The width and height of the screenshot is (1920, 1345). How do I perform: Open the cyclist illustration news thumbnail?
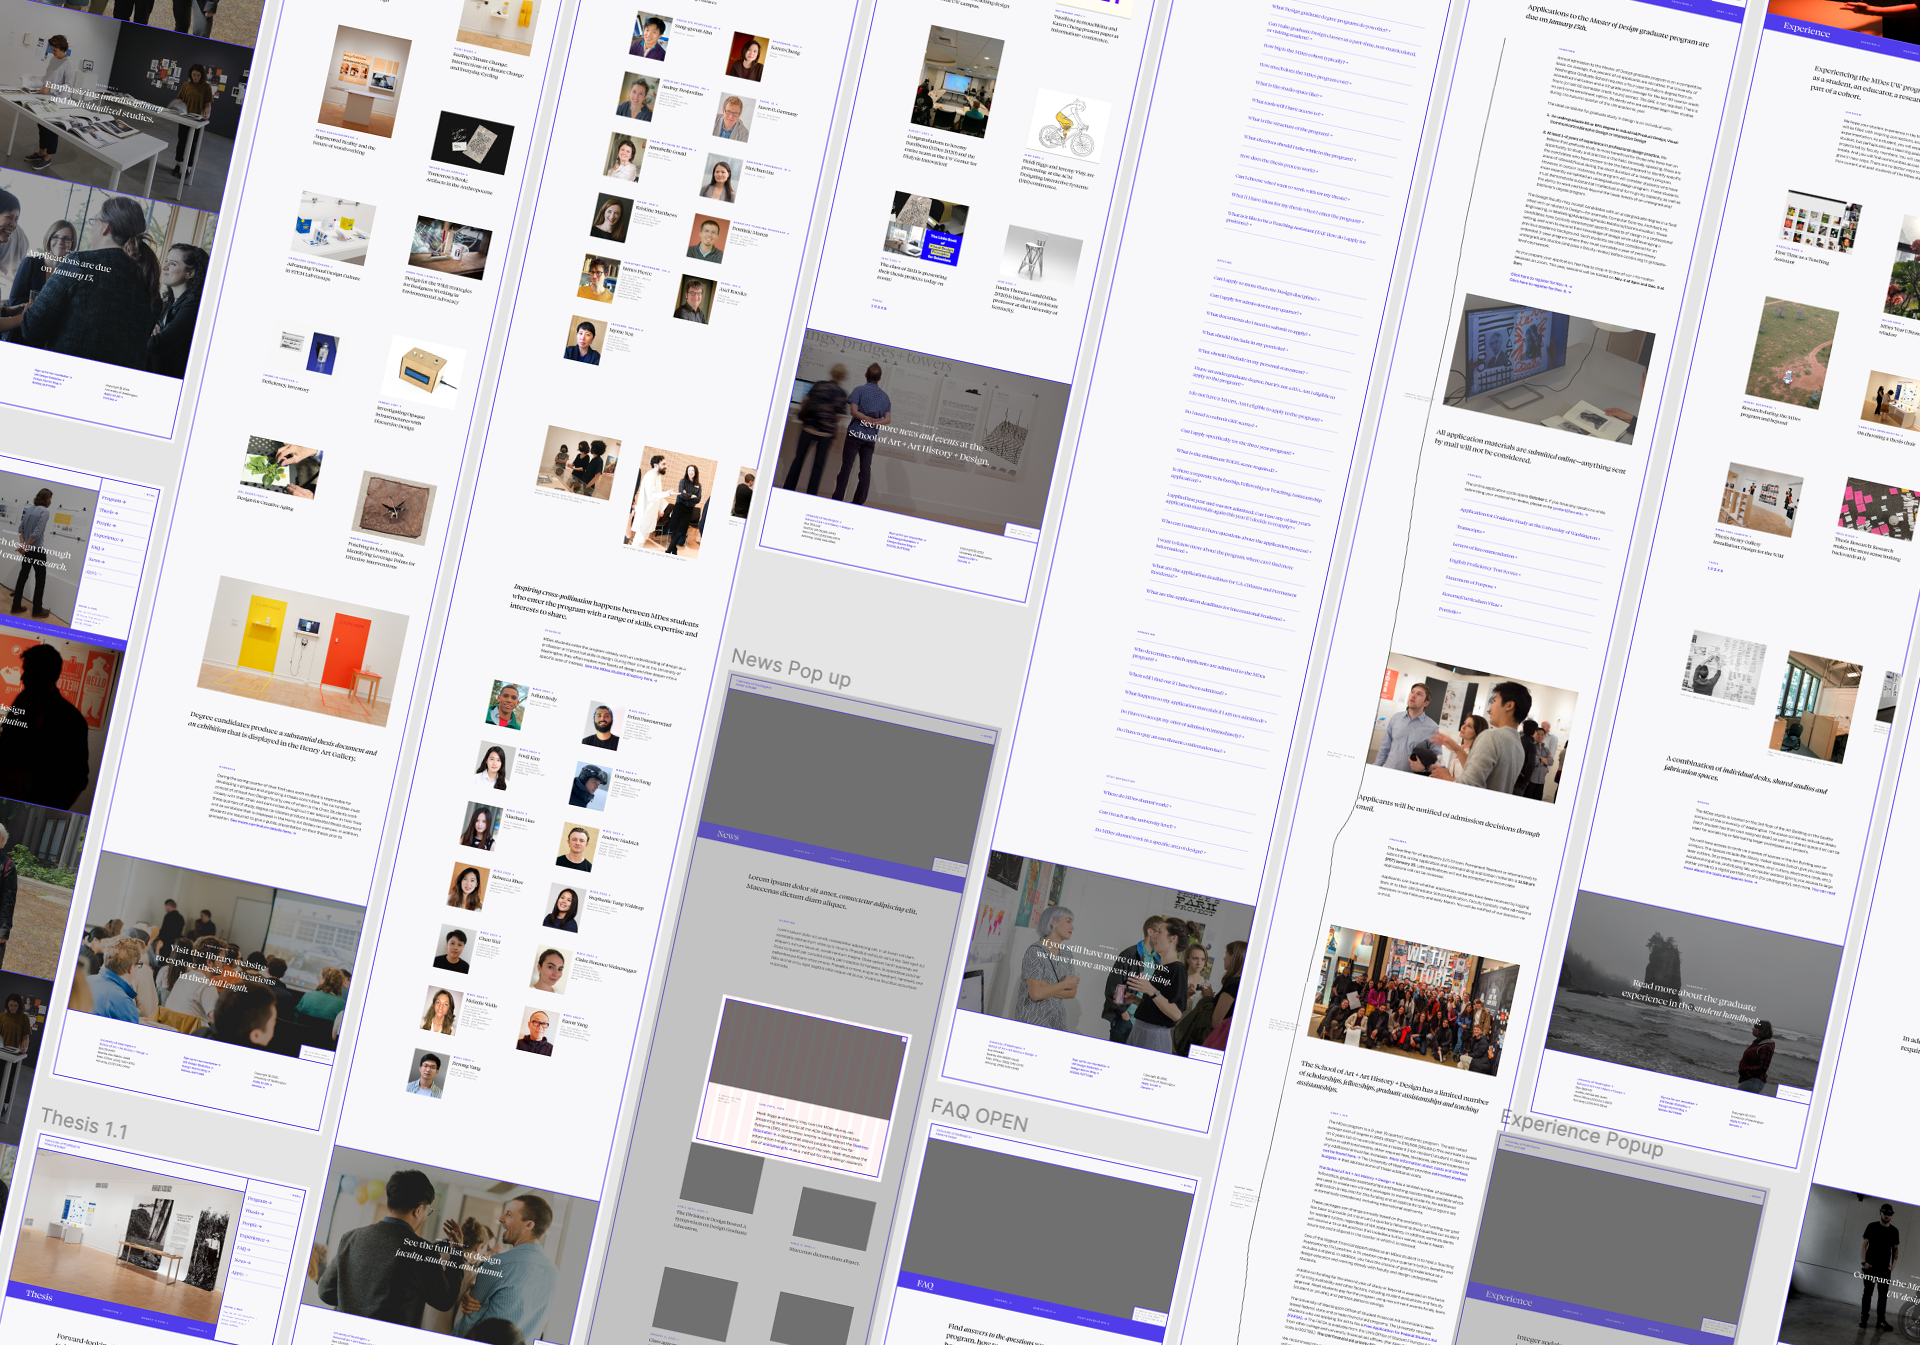point(1069,126)
